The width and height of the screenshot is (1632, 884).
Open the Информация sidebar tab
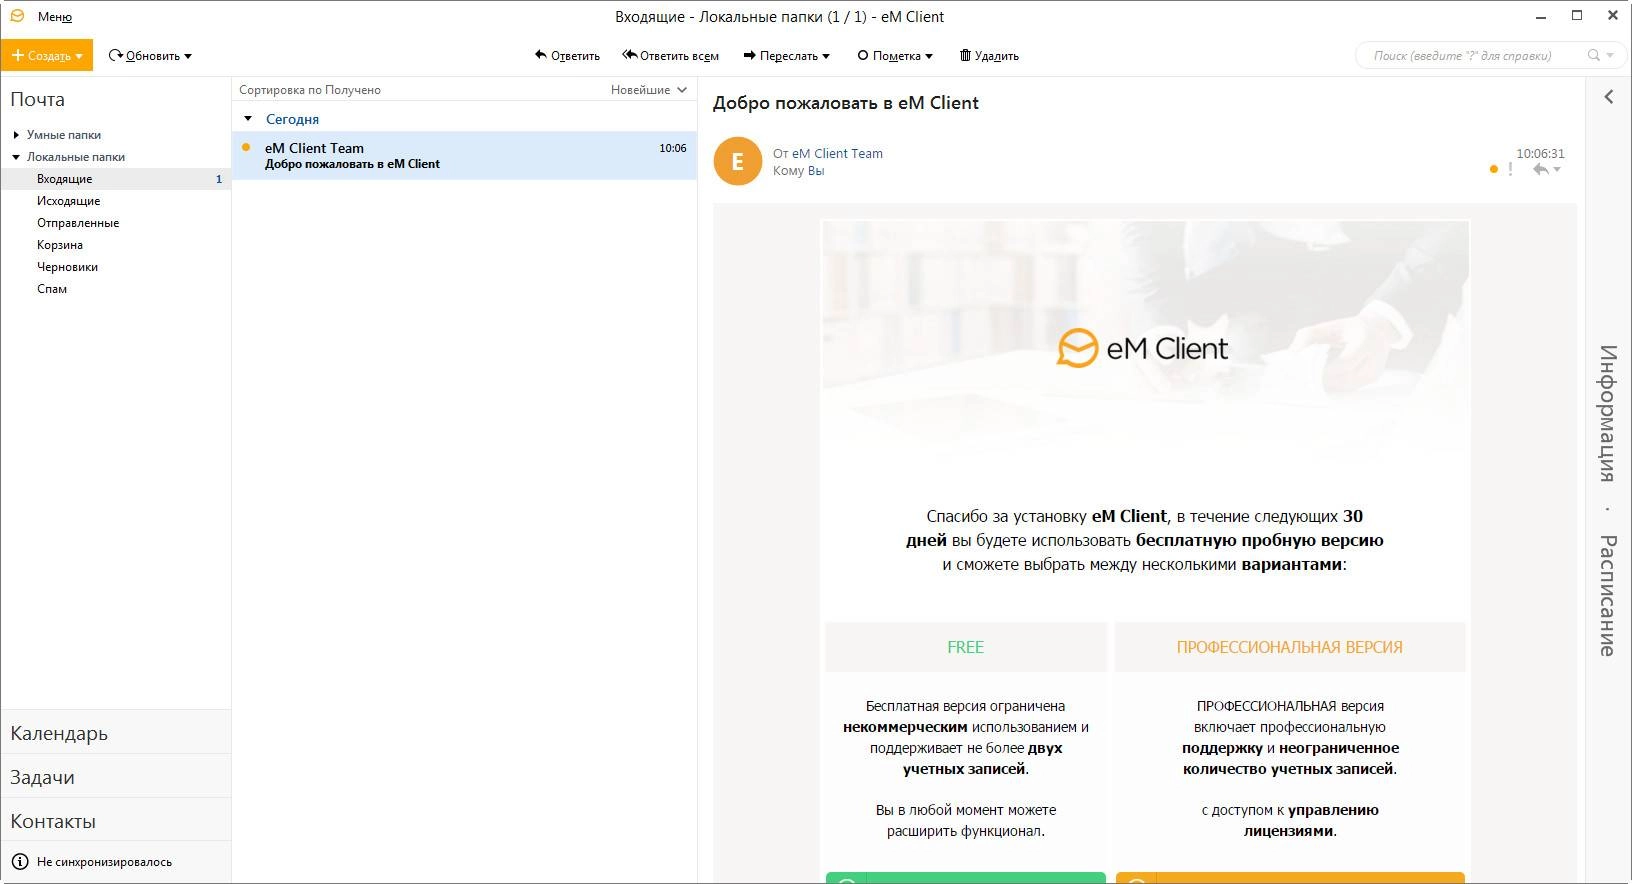(x=1608, y=413)
